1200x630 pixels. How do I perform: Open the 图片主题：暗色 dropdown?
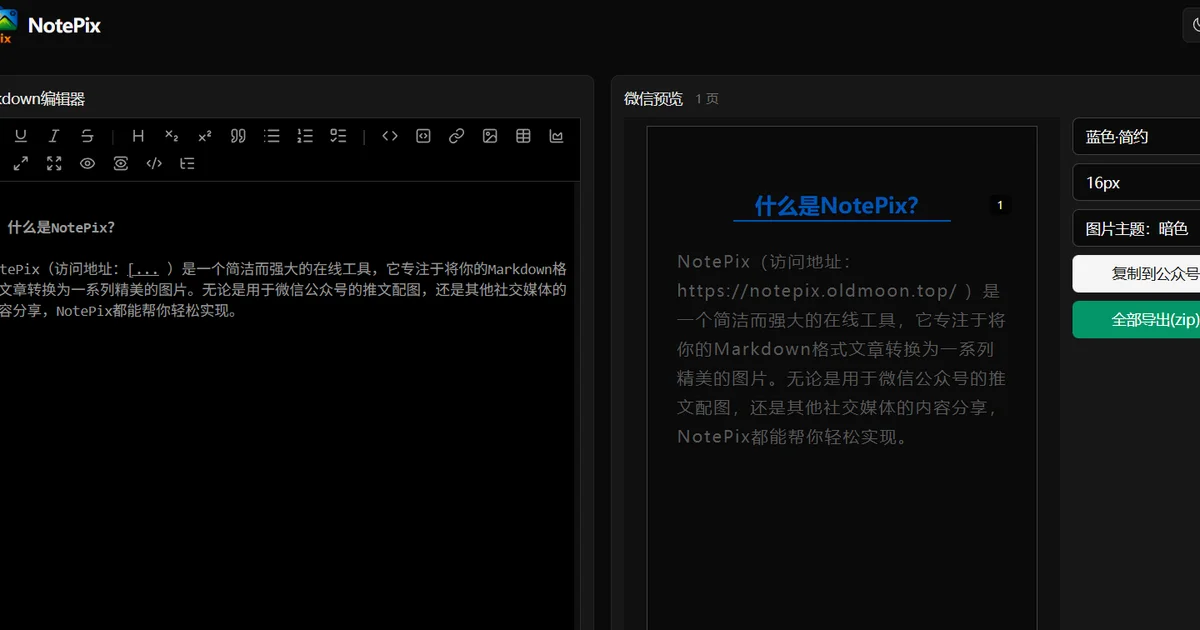1136,228
